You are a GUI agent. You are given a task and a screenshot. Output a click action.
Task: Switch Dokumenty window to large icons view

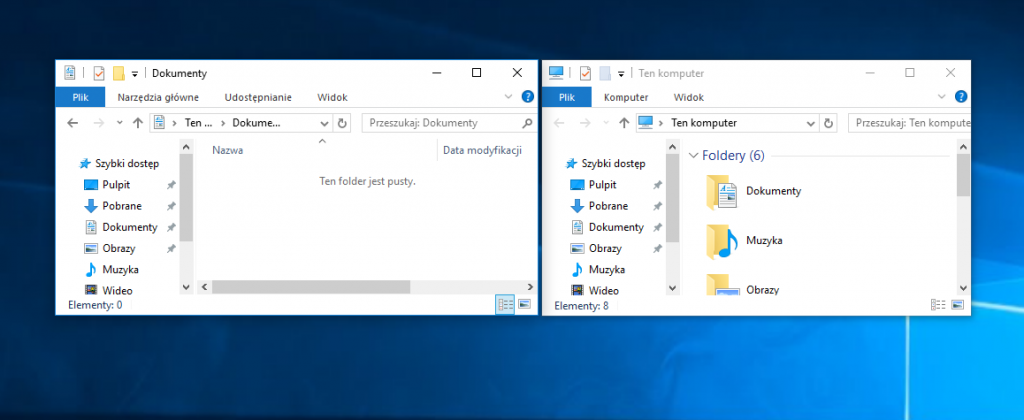click(x=524, y=304)
